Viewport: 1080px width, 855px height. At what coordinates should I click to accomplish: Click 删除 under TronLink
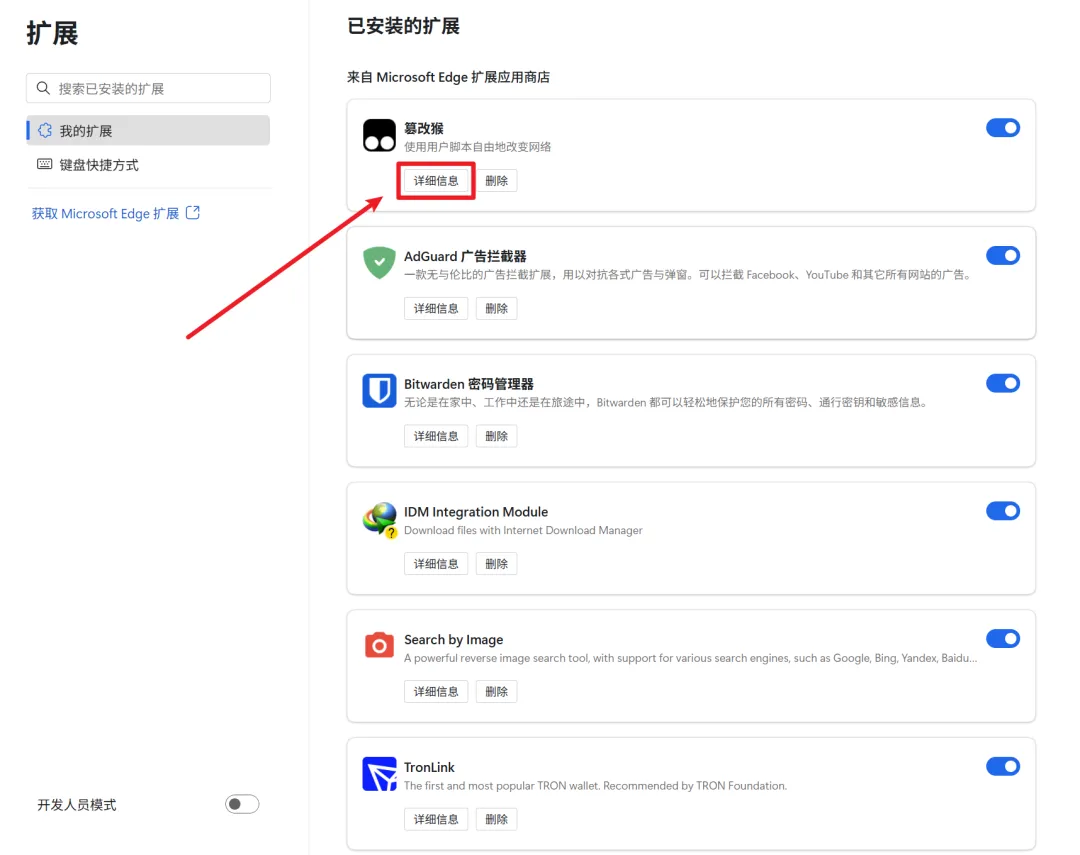(x=497, y=819)
